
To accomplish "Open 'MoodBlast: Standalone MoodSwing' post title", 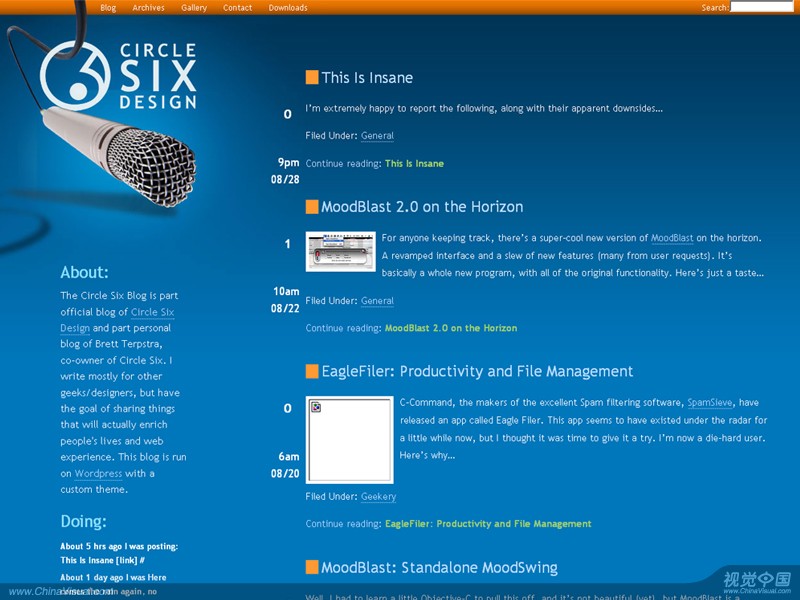I will pyautogui.click(x=439, y=567).
